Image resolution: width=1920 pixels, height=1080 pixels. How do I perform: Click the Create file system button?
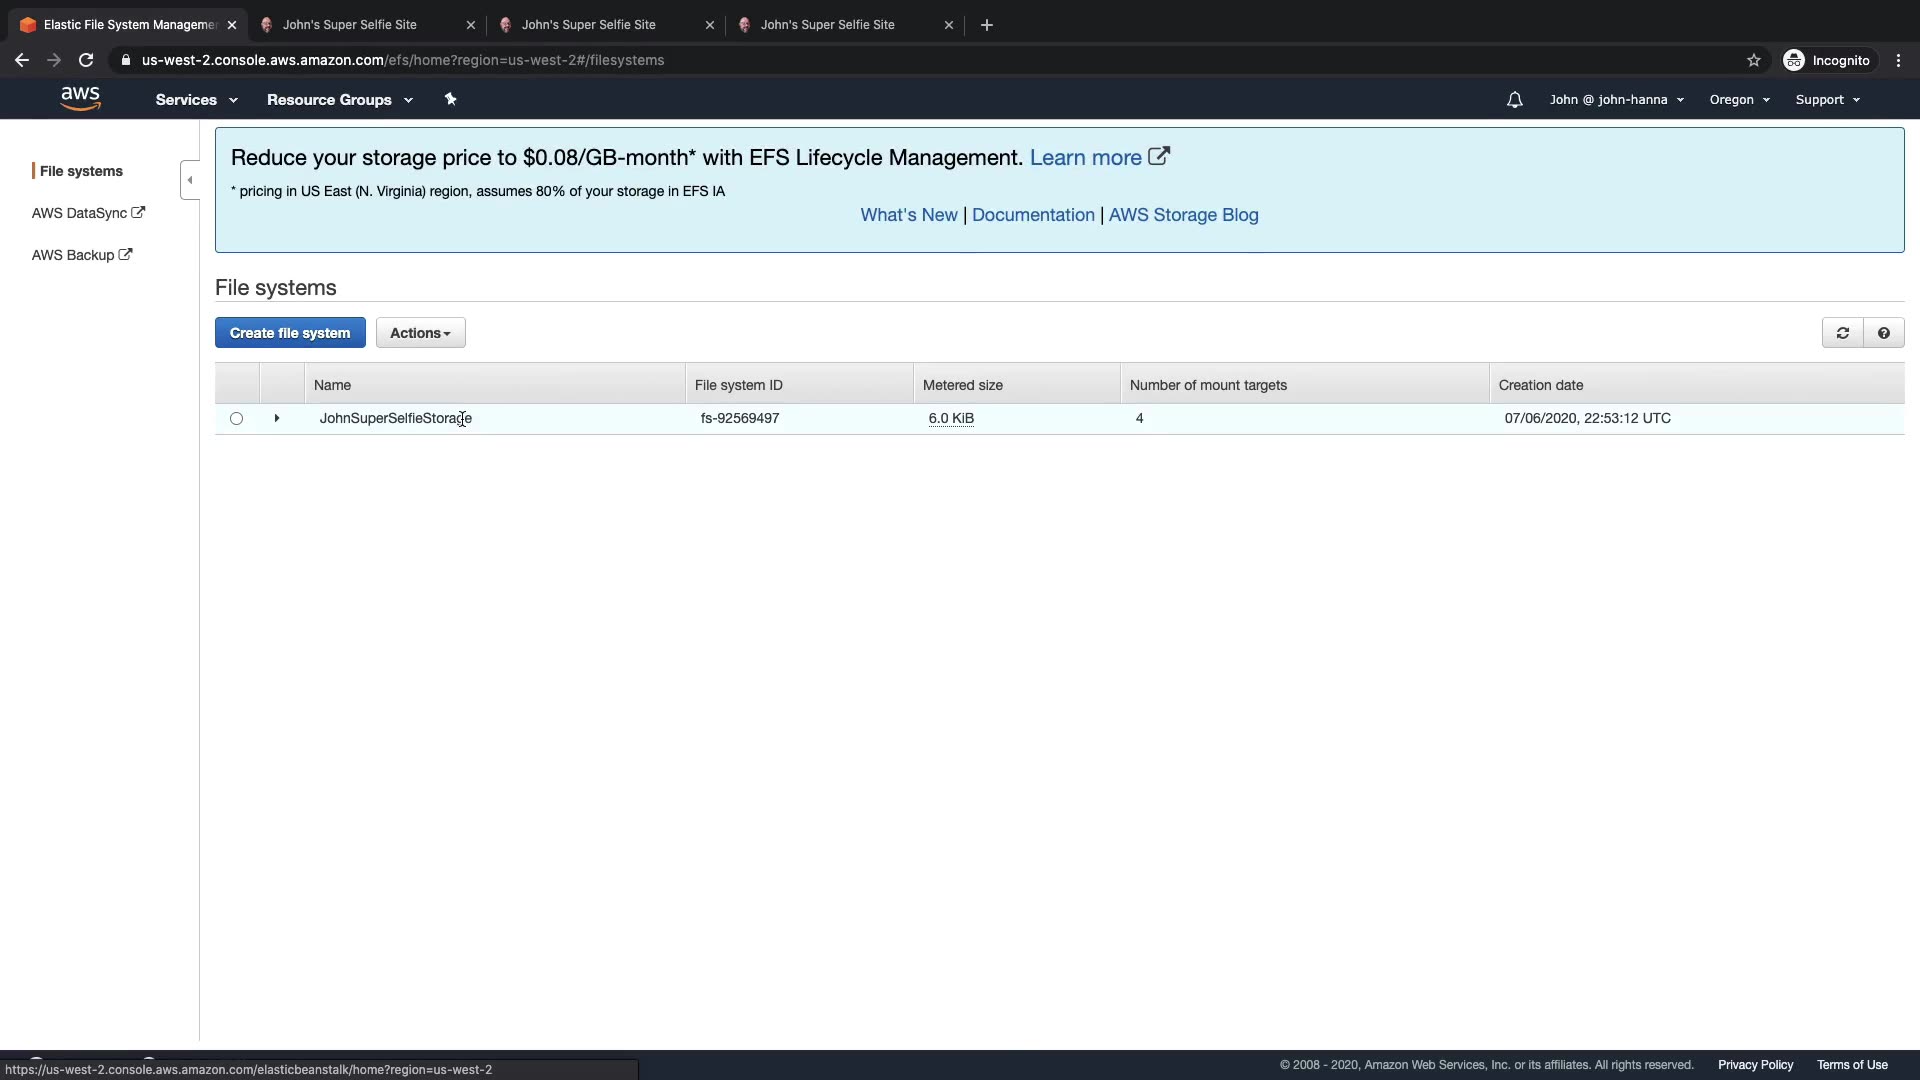pyautogui.click(x=290, y=333)
